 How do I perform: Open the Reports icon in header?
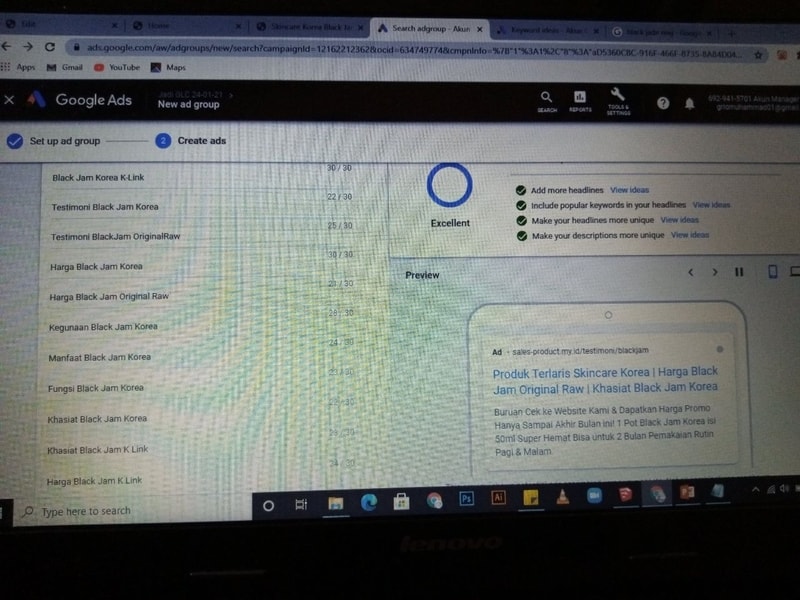click(580, 99)
